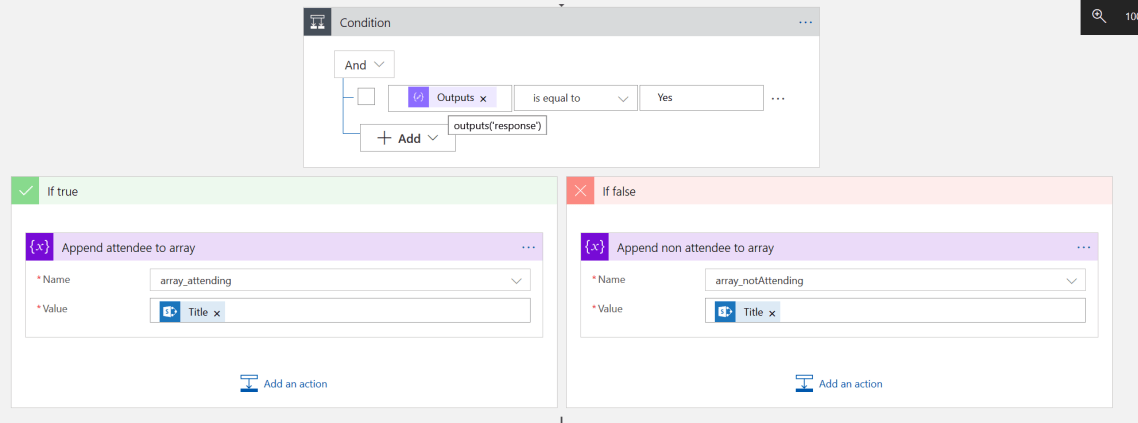Remove the Outputs token from the condition

pos(483,99)
